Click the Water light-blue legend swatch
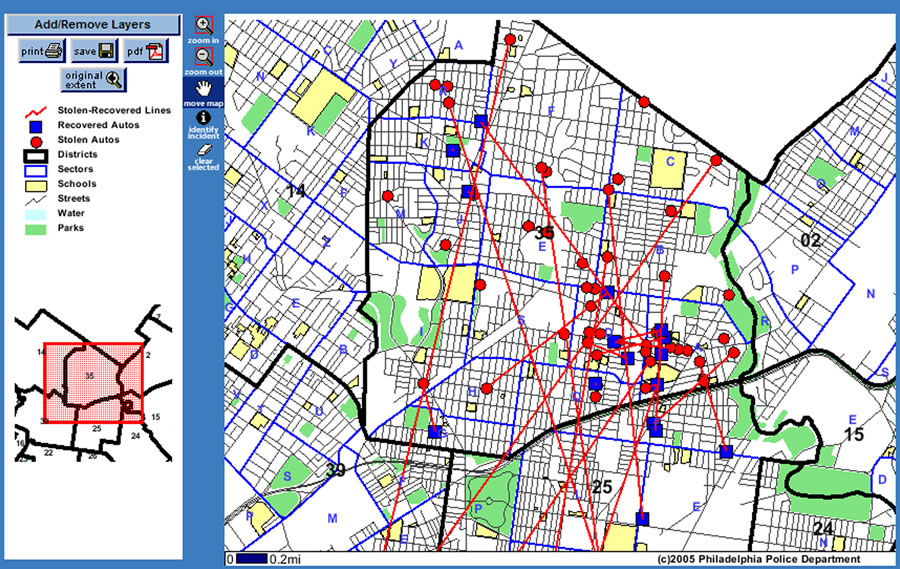Viewport: 900px width, 569px height. pyautogui.click(x=35, y=215)
